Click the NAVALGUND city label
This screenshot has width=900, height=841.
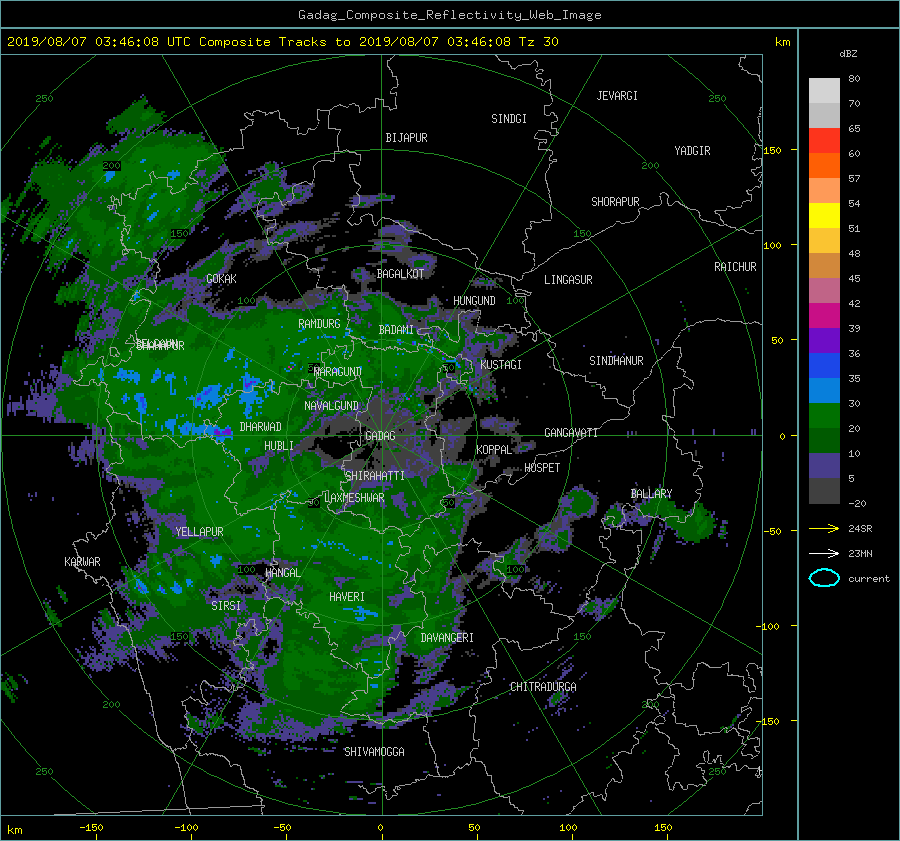pyautogui.click(x=331, y=406)
